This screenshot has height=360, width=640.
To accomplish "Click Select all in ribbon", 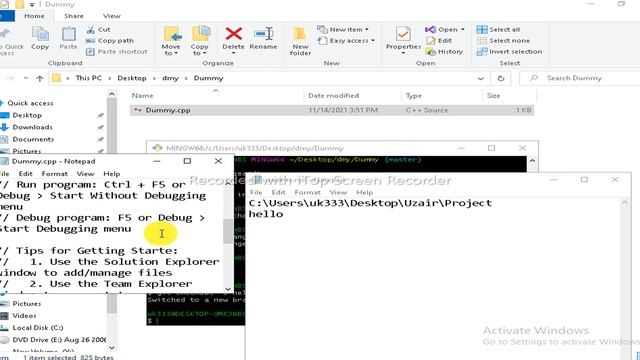I will (498, 29).
